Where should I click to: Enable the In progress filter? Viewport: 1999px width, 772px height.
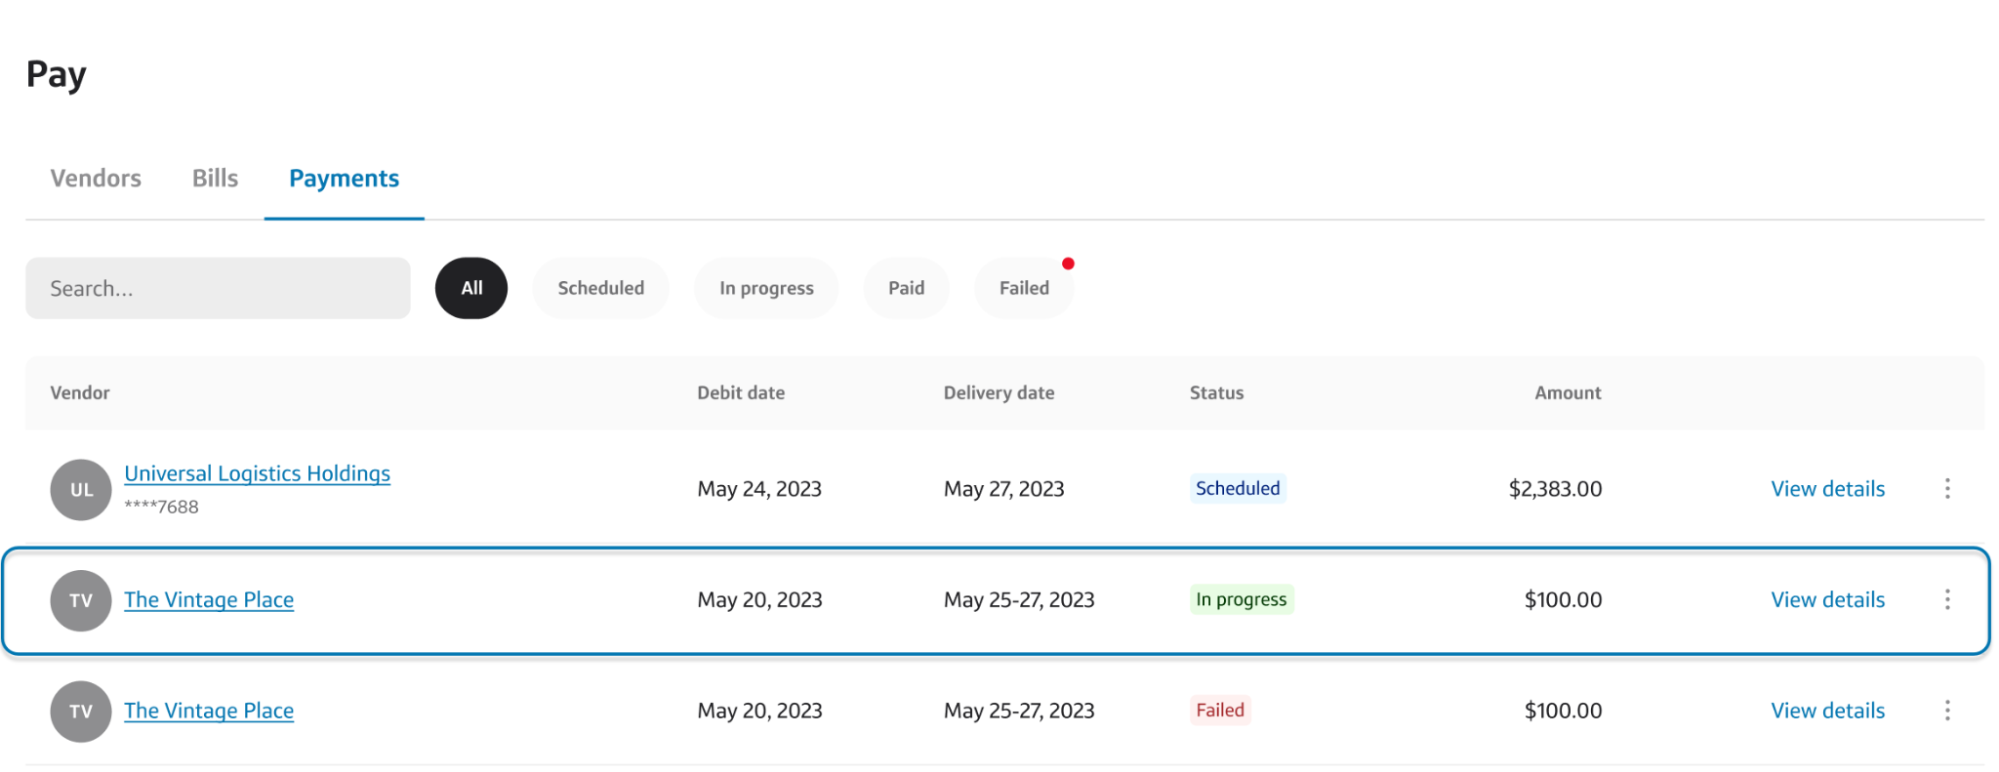(766, 288)
